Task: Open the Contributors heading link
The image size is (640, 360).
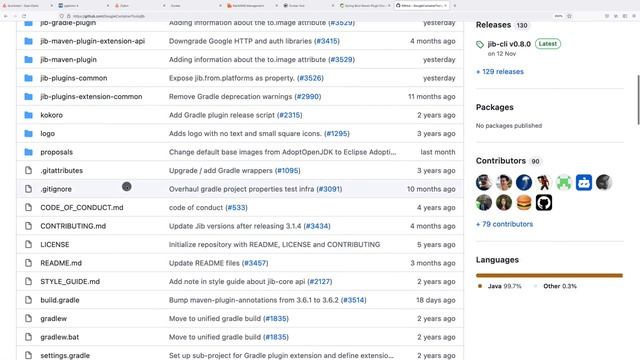Action: [x=500, y=161]
